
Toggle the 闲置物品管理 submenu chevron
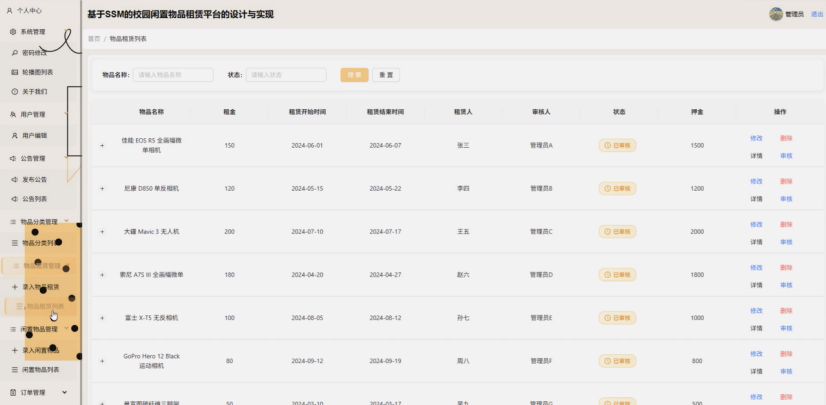pos(66,329)
